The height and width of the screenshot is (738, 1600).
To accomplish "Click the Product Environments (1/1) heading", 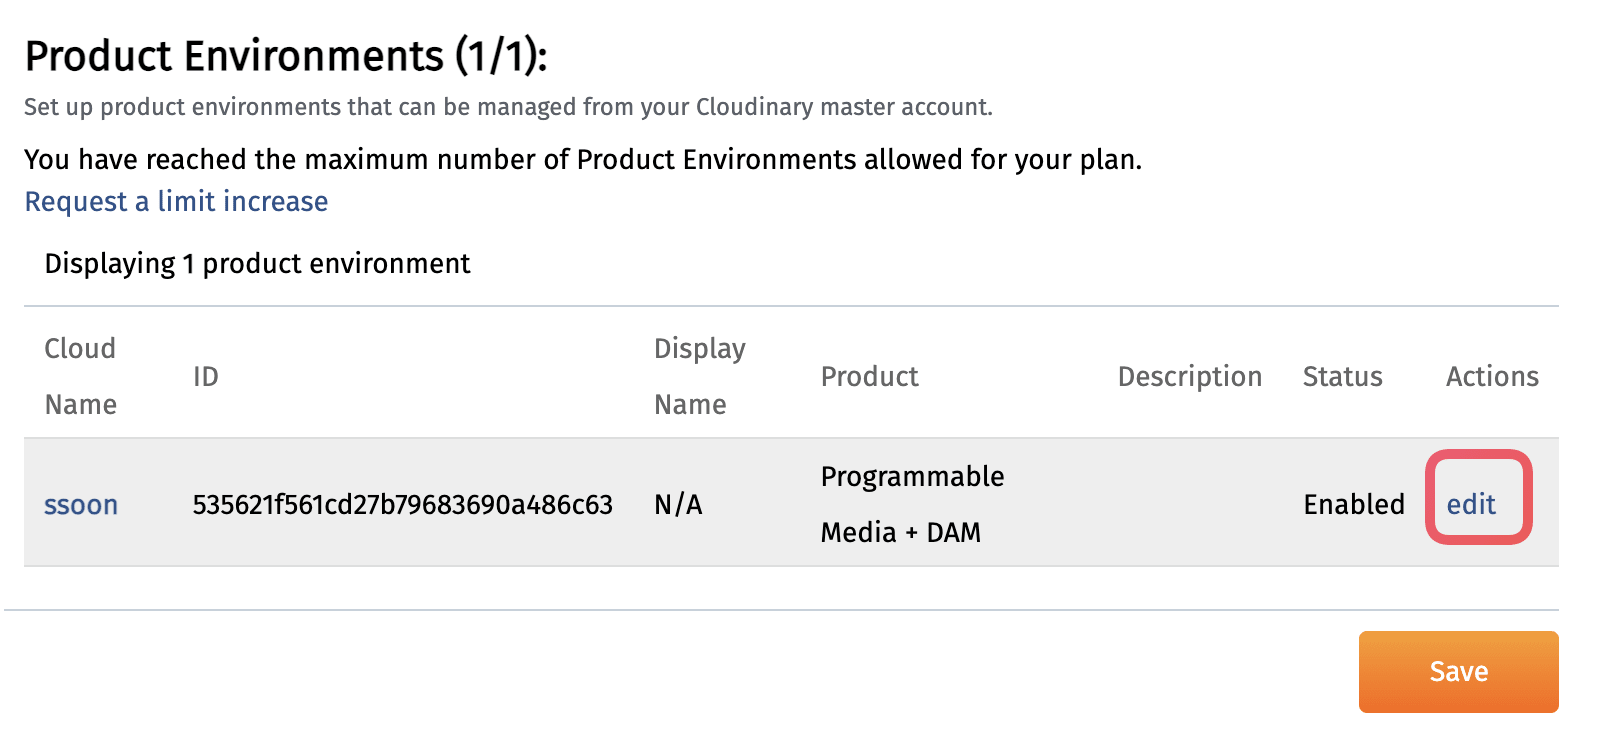I will 286,56.
